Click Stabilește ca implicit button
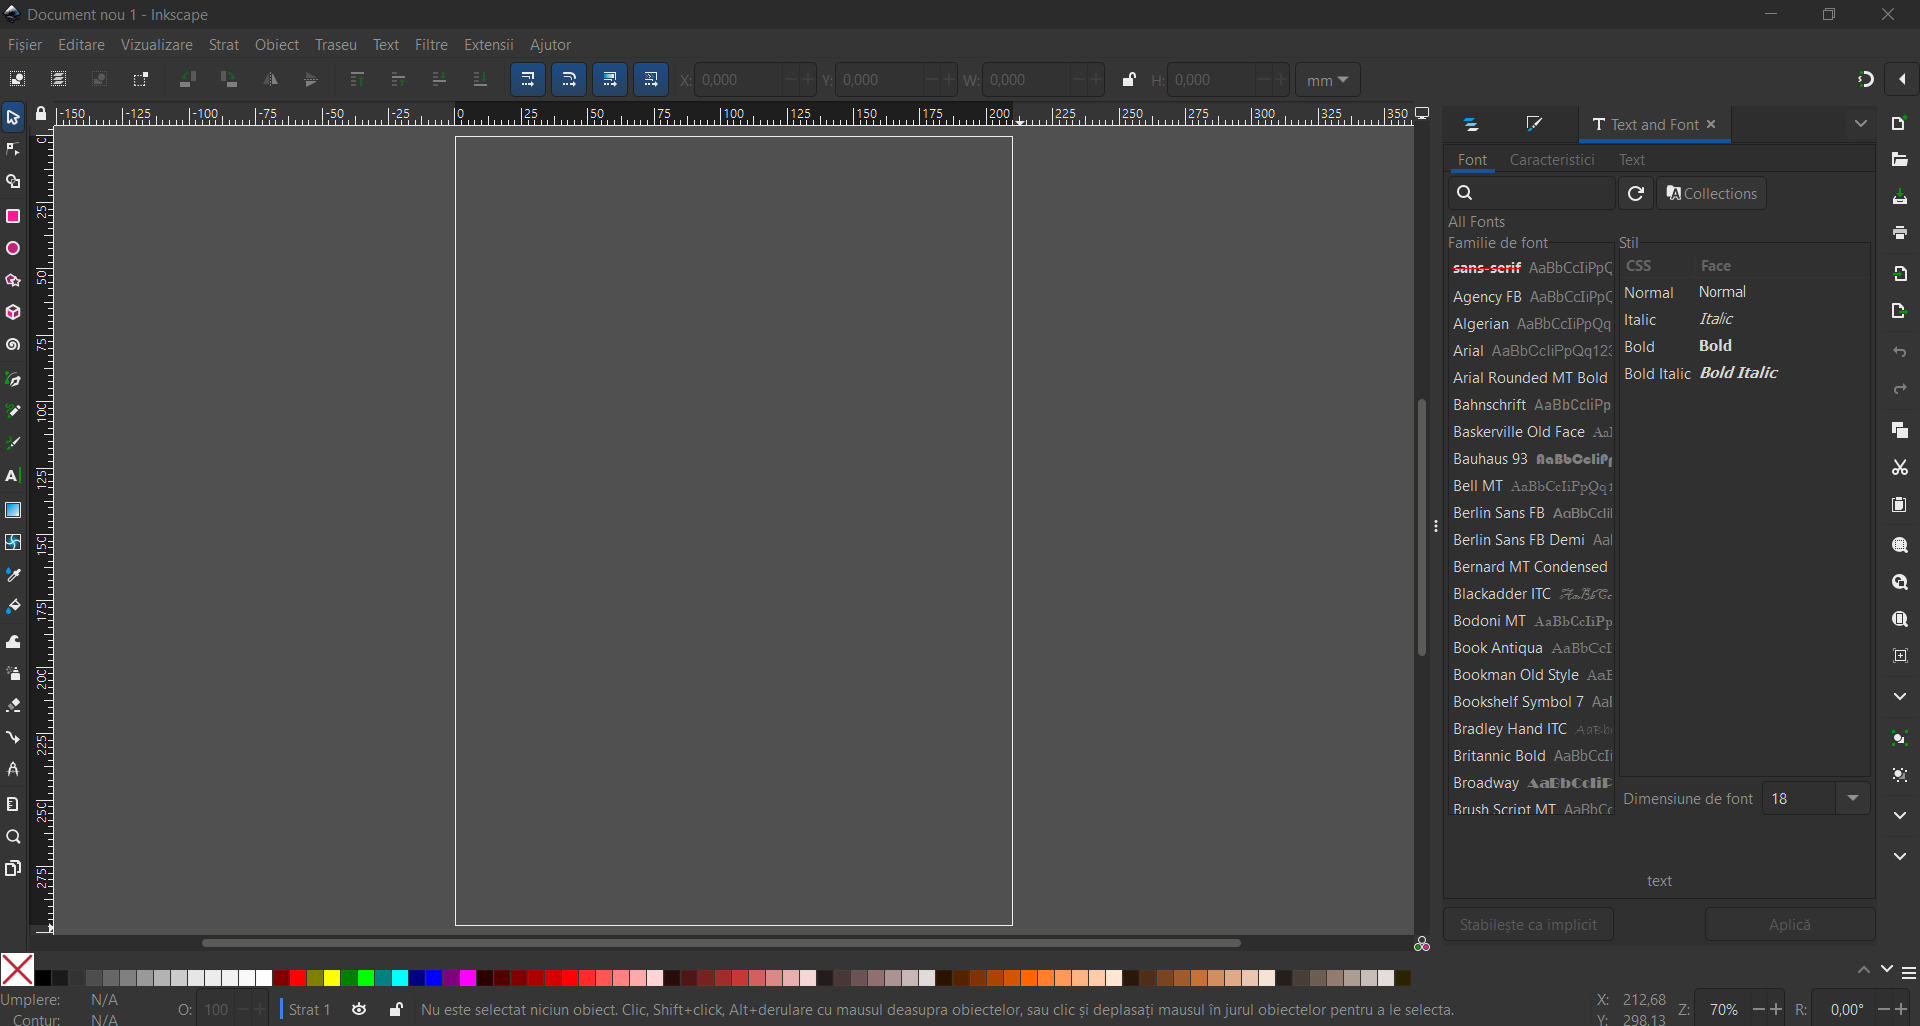Image resolution: width=1920 pixels, height=1026 pixels. point(1528,924)
